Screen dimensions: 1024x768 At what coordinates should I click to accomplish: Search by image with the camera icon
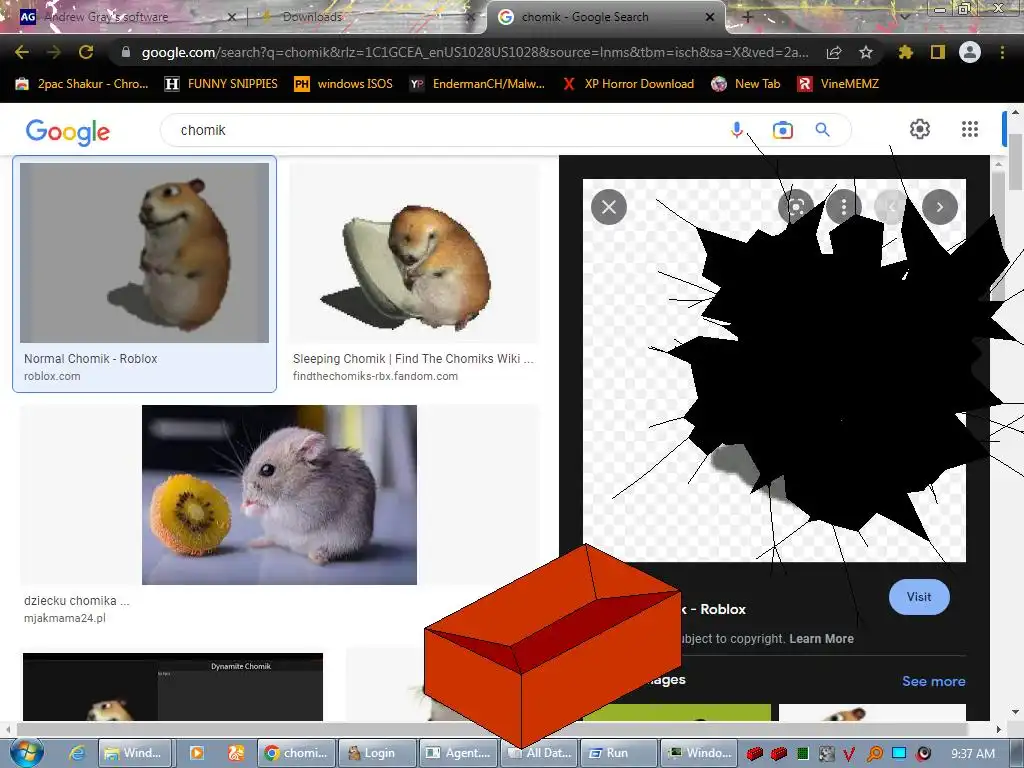click(782, 130)
